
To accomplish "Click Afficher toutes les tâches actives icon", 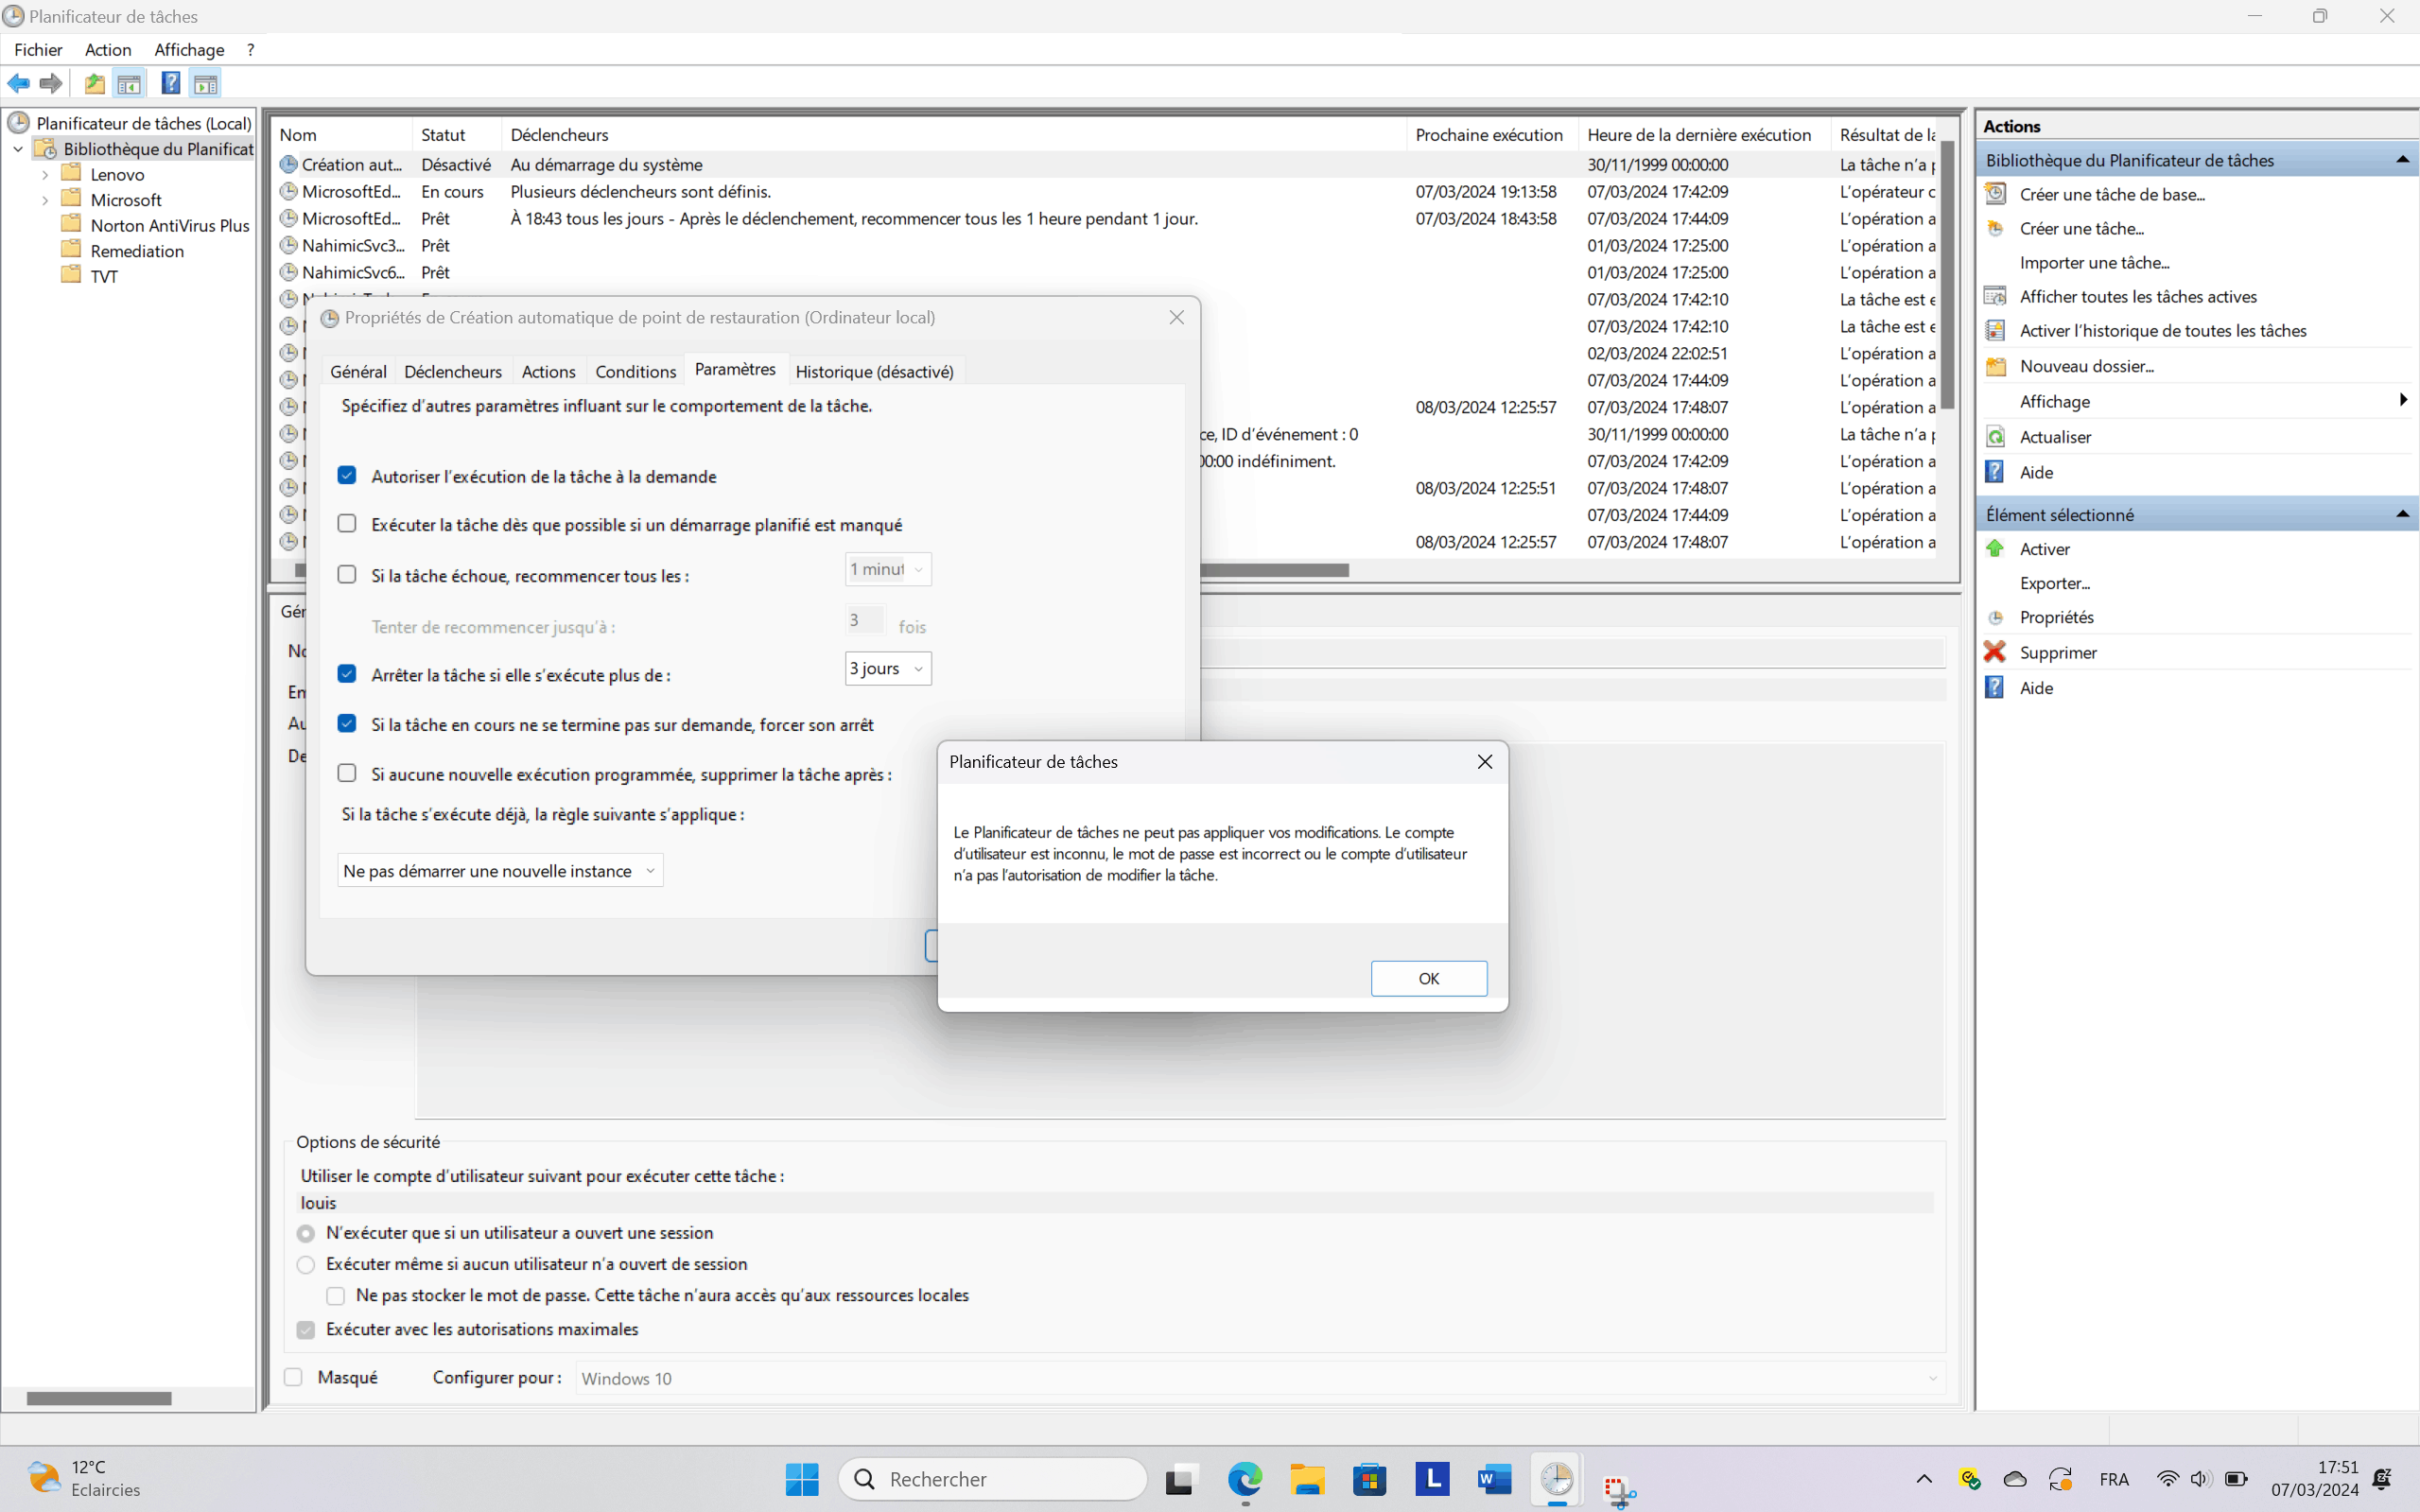I will 1996,296.
